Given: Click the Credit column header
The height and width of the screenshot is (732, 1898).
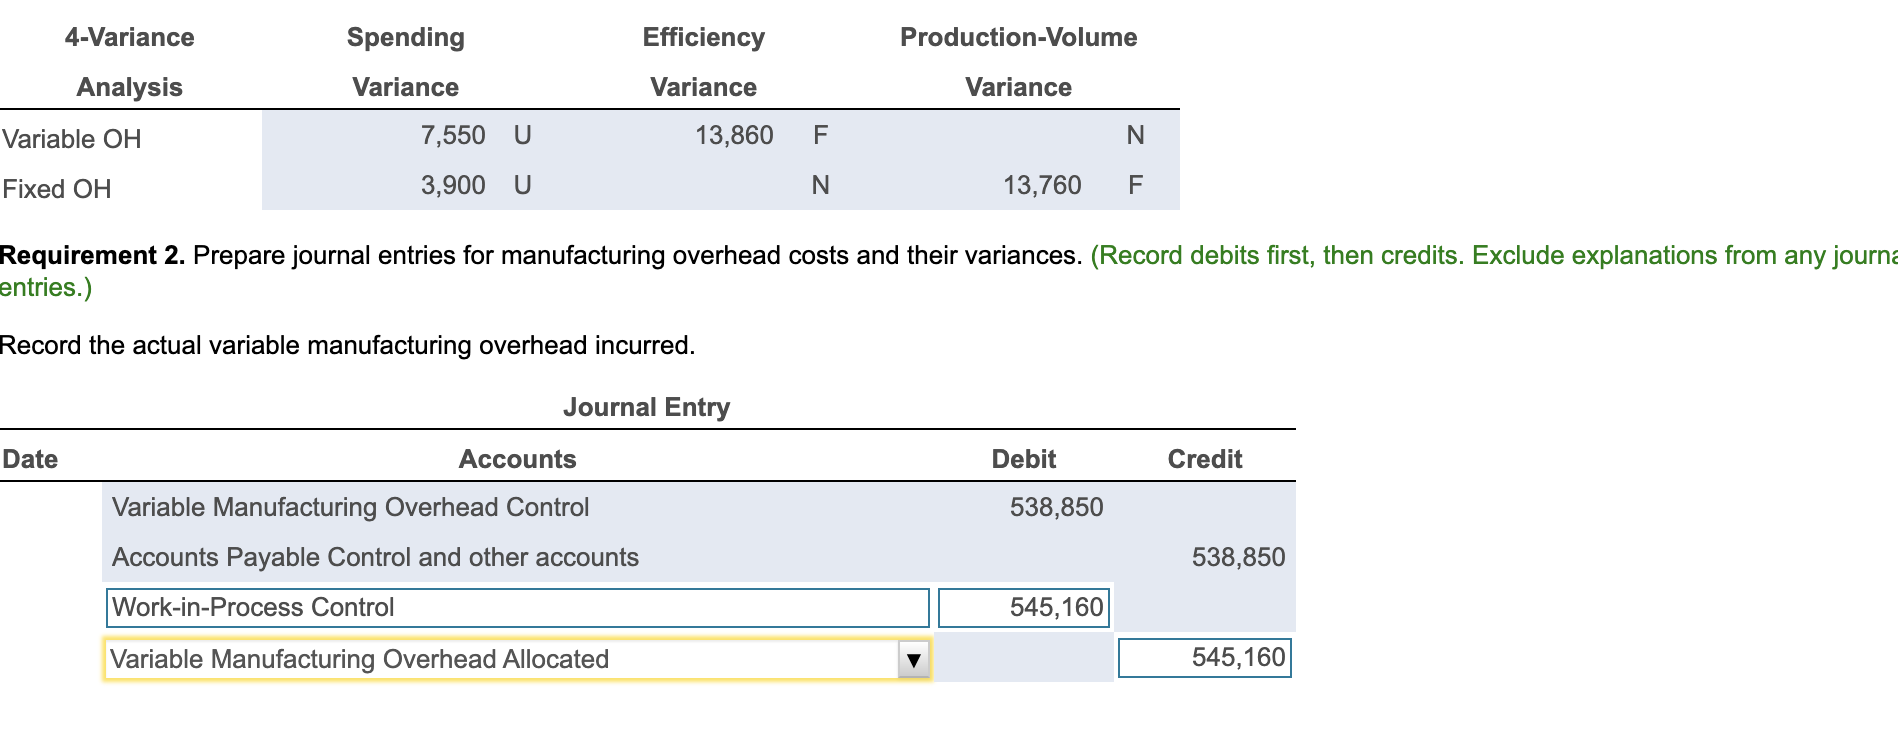Looking at the screenshot, I should 1204,459.
